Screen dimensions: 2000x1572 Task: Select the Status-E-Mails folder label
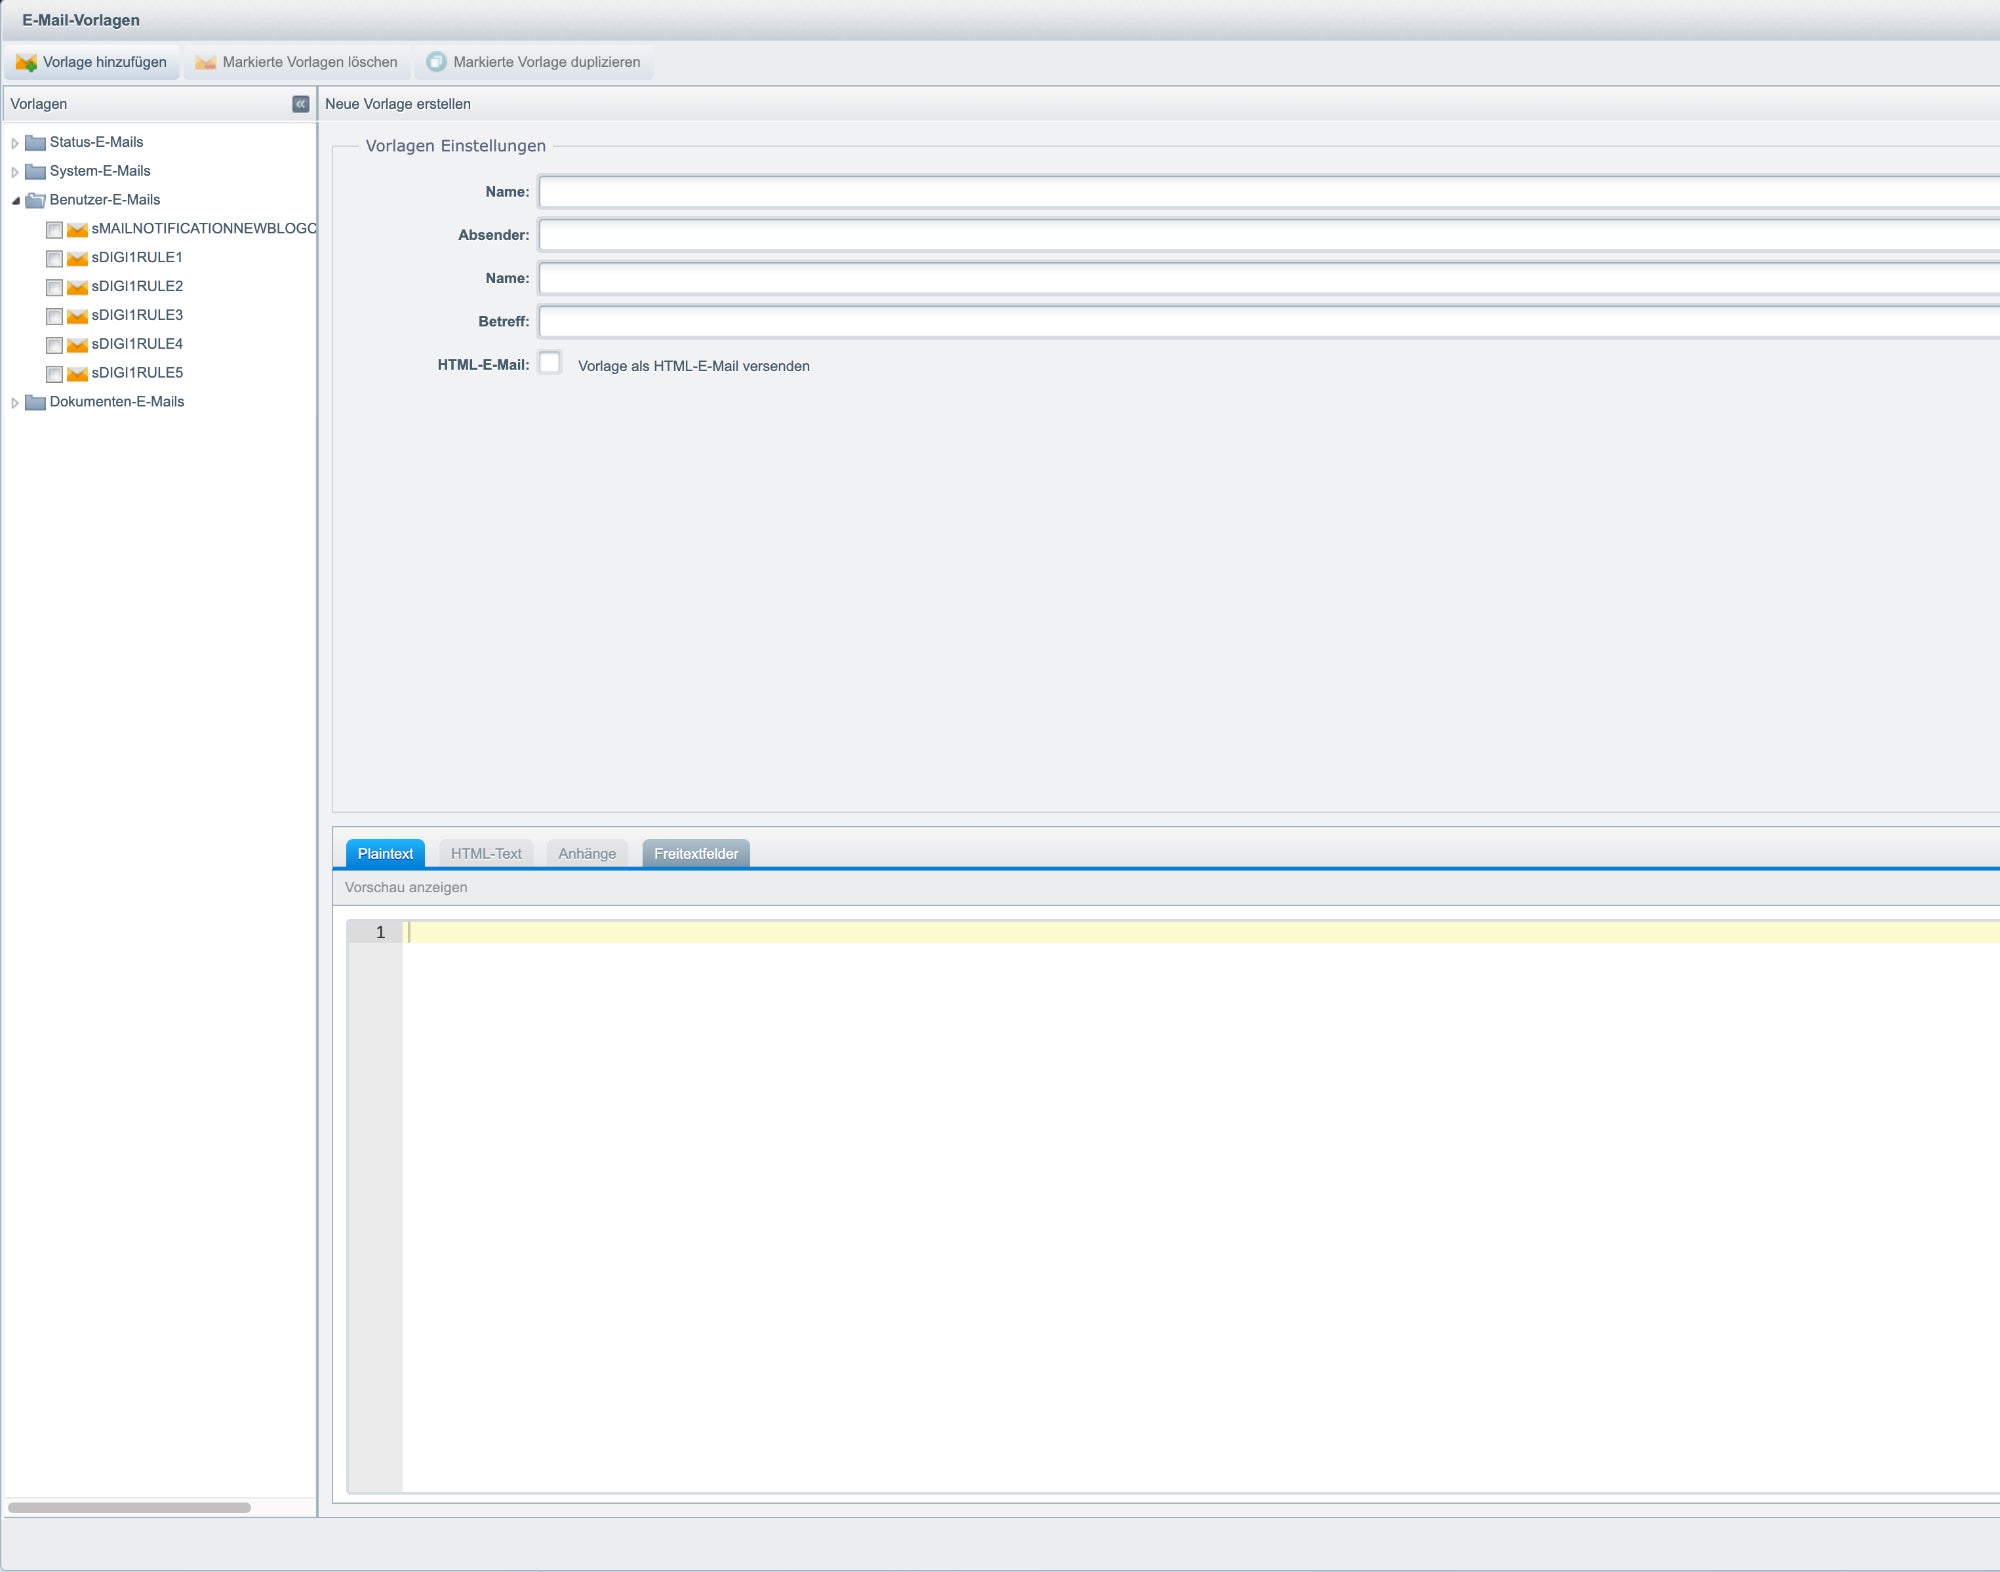pyautogui.click(x=97, y=142)
